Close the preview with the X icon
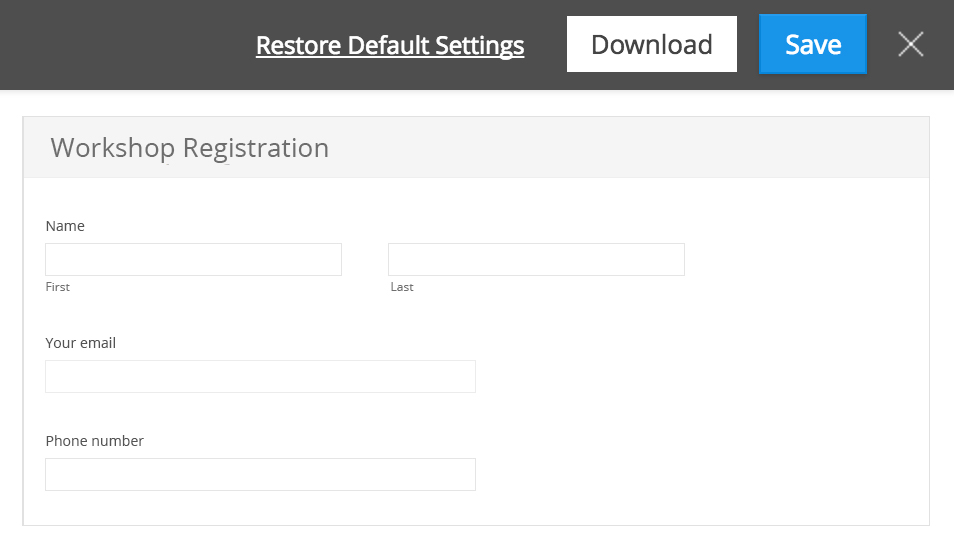Viewport: 954px width, 548px height. coord(910,44)
